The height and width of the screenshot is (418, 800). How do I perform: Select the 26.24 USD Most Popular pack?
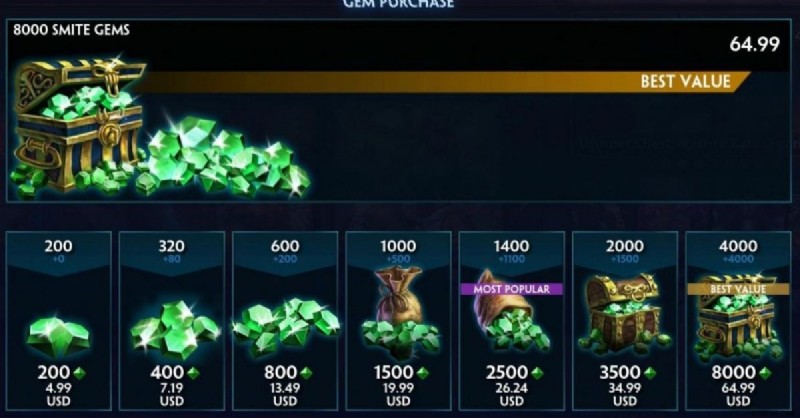point(512,321)
